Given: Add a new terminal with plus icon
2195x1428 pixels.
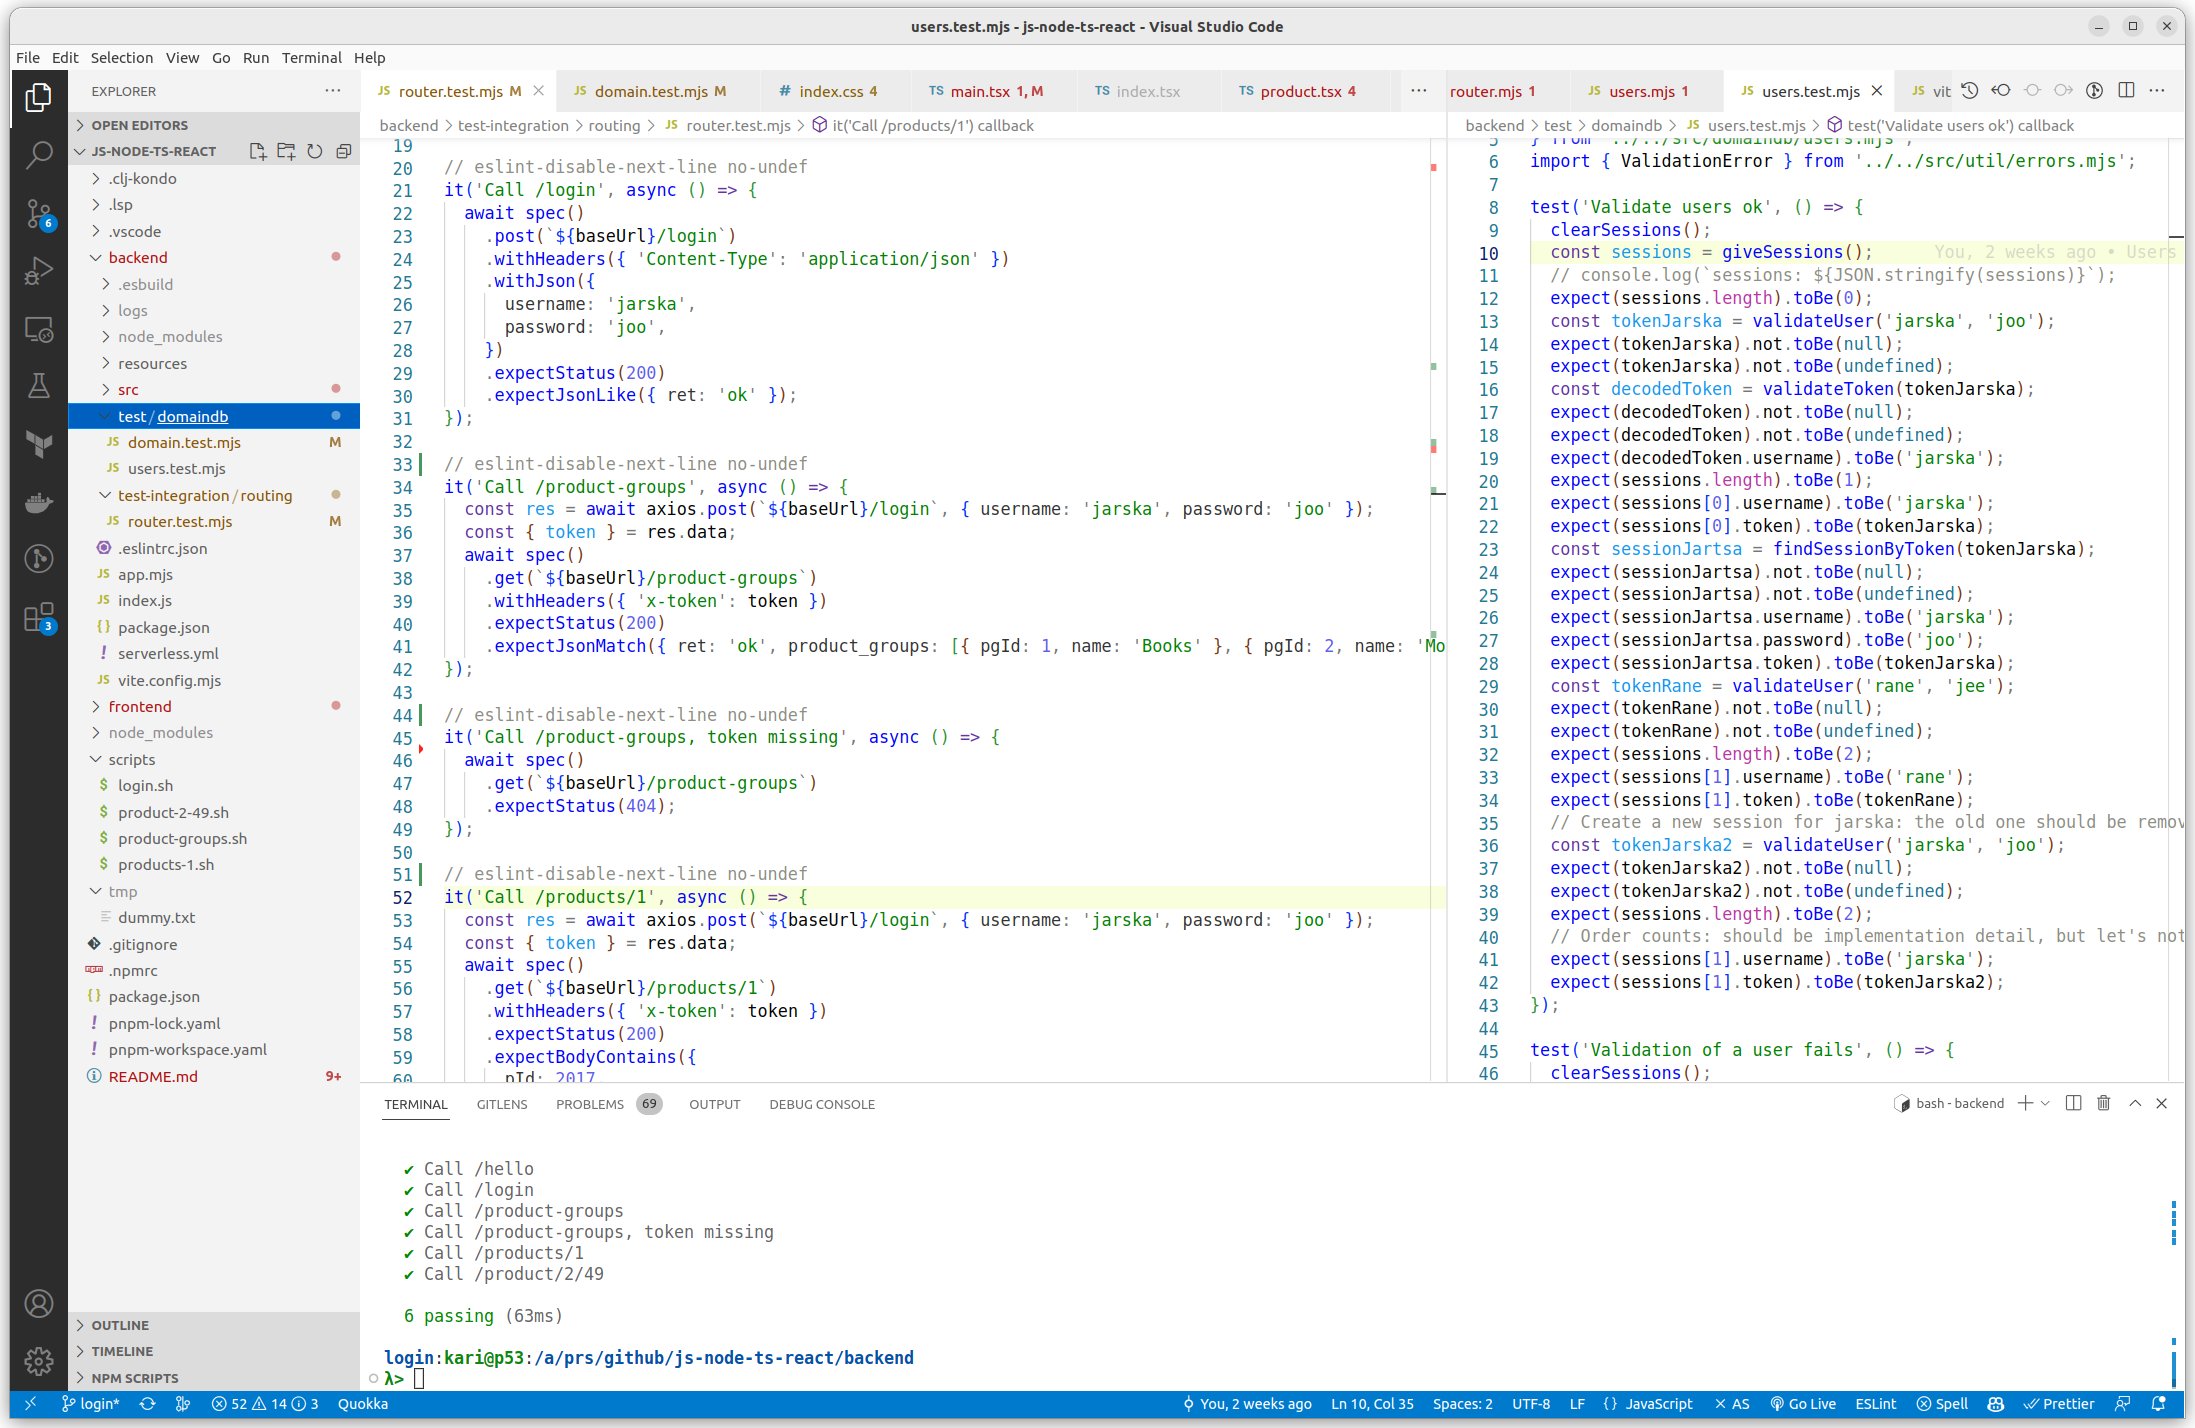Looking at the screenshot, I should (2025, 1103).
